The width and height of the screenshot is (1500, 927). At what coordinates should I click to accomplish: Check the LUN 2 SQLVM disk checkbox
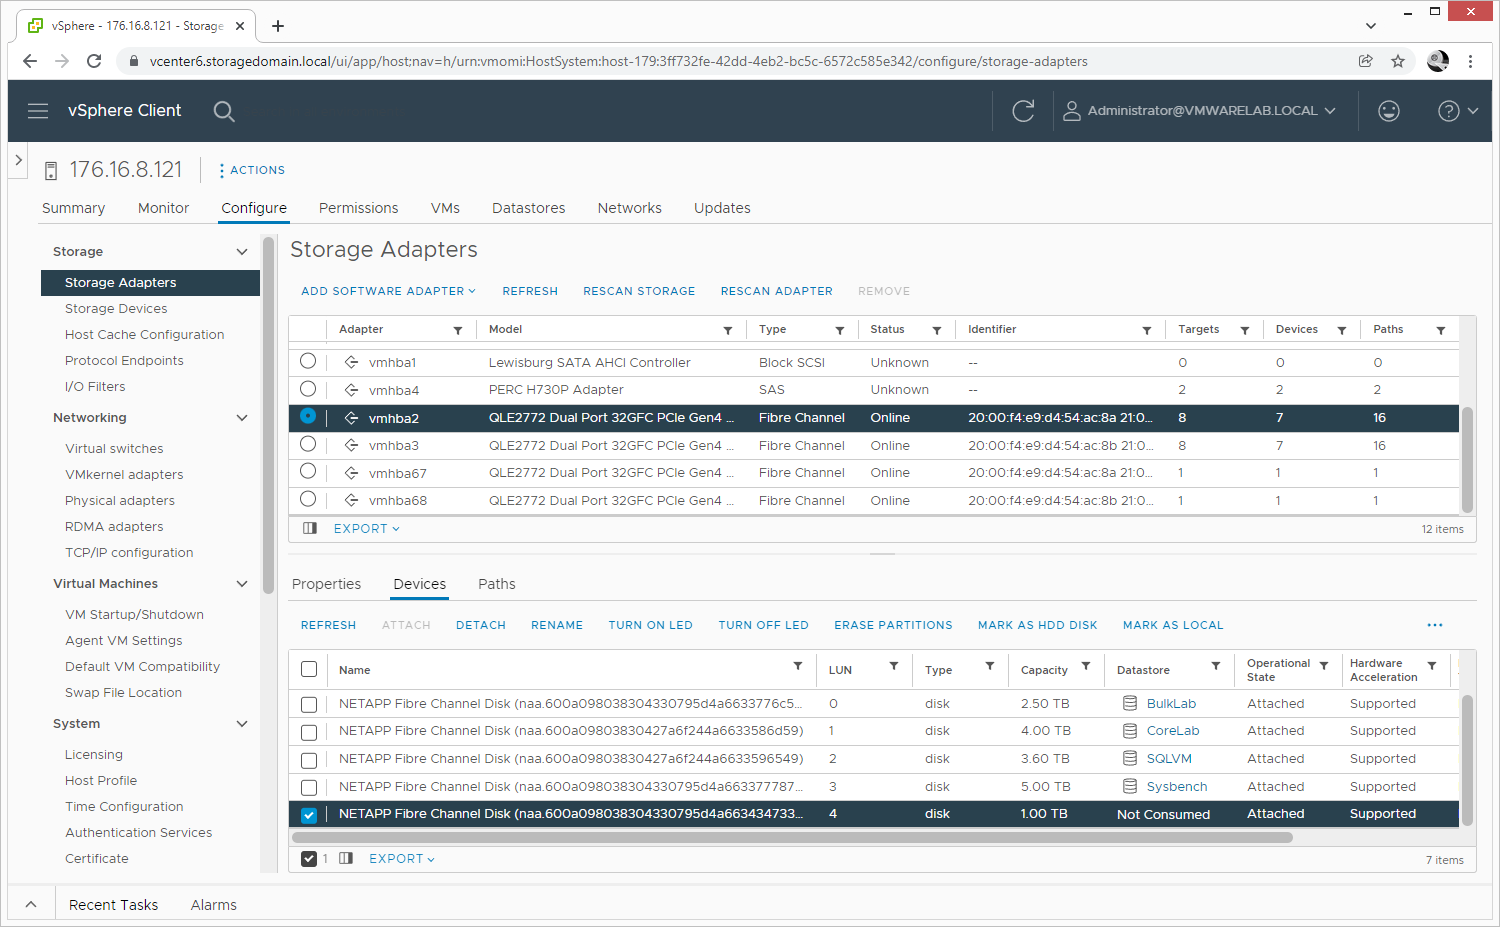pos(309,761)
